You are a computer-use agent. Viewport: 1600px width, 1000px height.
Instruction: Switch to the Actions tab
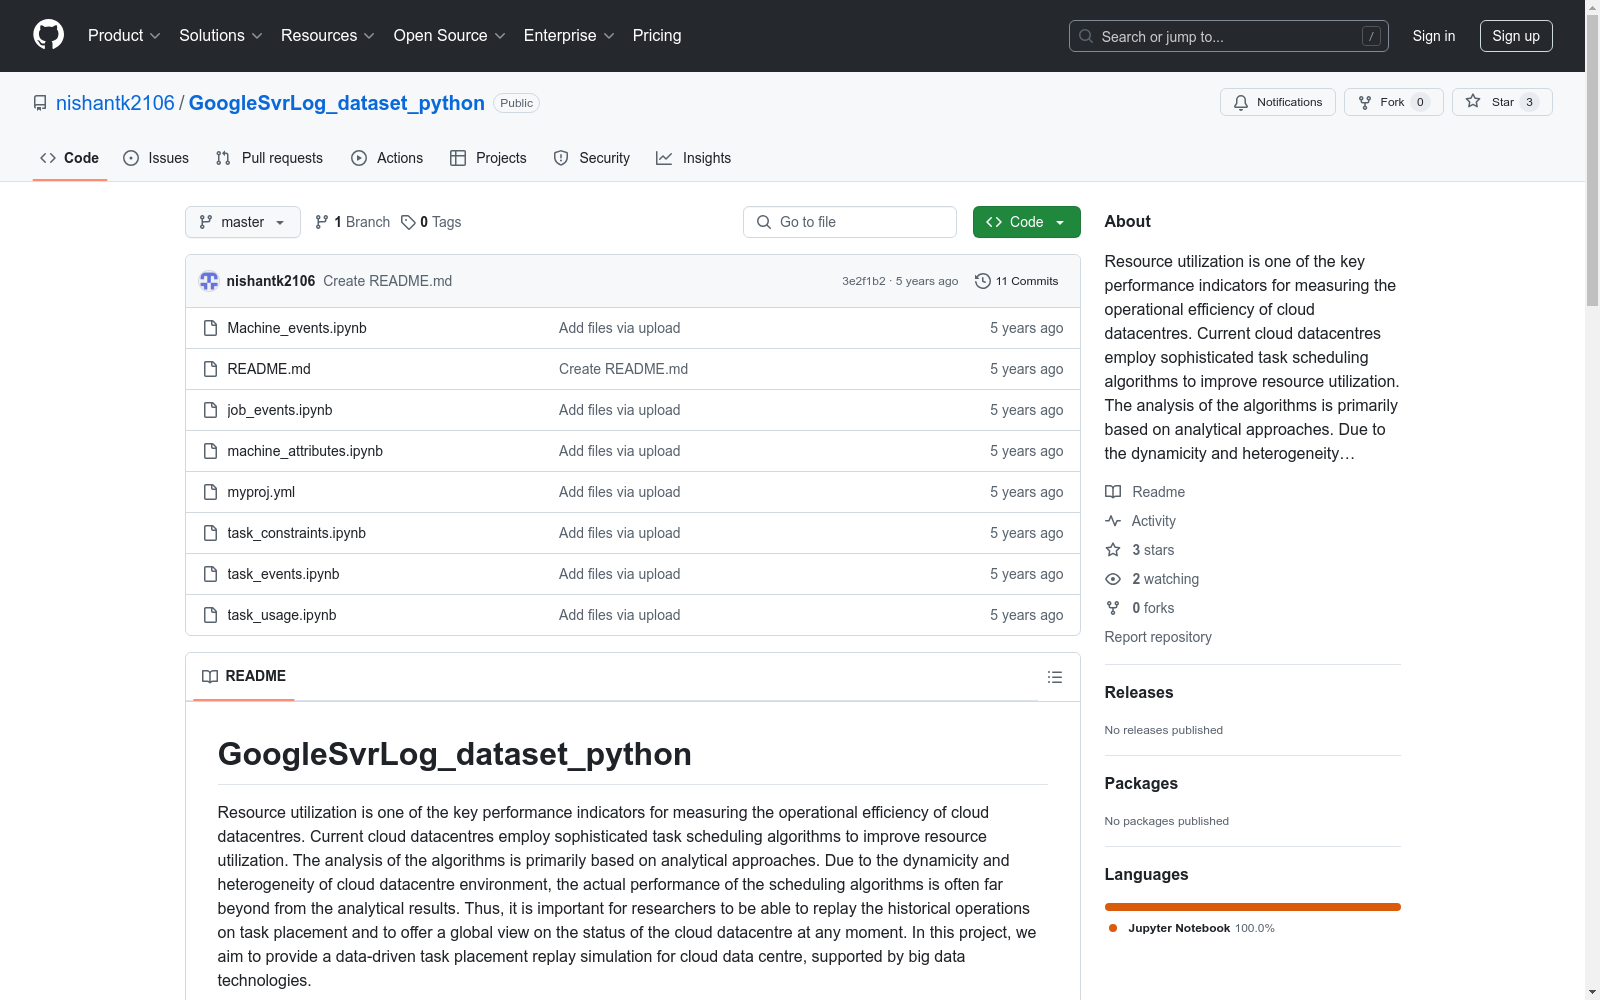pos(387,158)
